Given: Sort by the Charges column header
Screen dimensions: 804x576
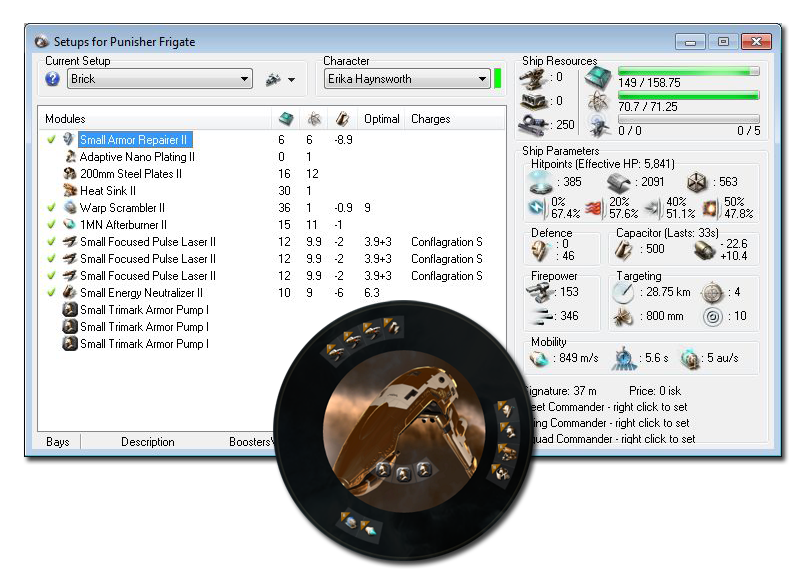Looking at the screenshot, I should click(x=430, y=119).
